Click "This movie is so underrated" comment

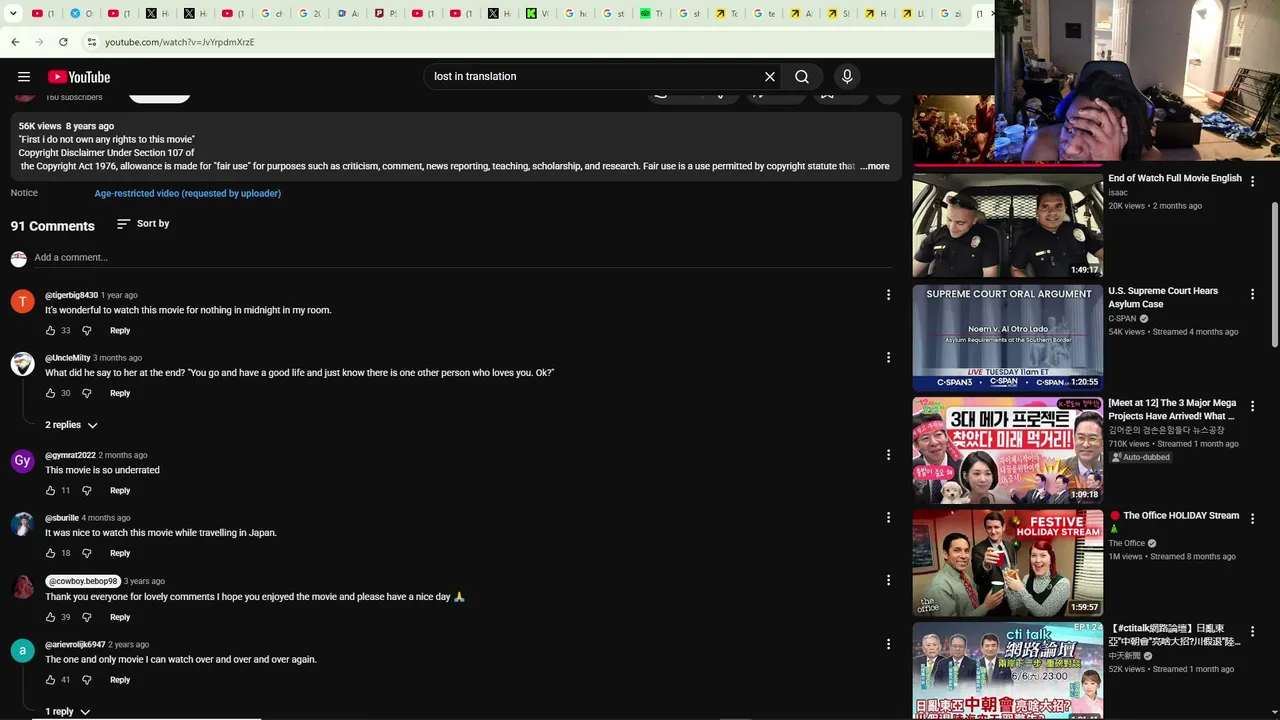102,470
